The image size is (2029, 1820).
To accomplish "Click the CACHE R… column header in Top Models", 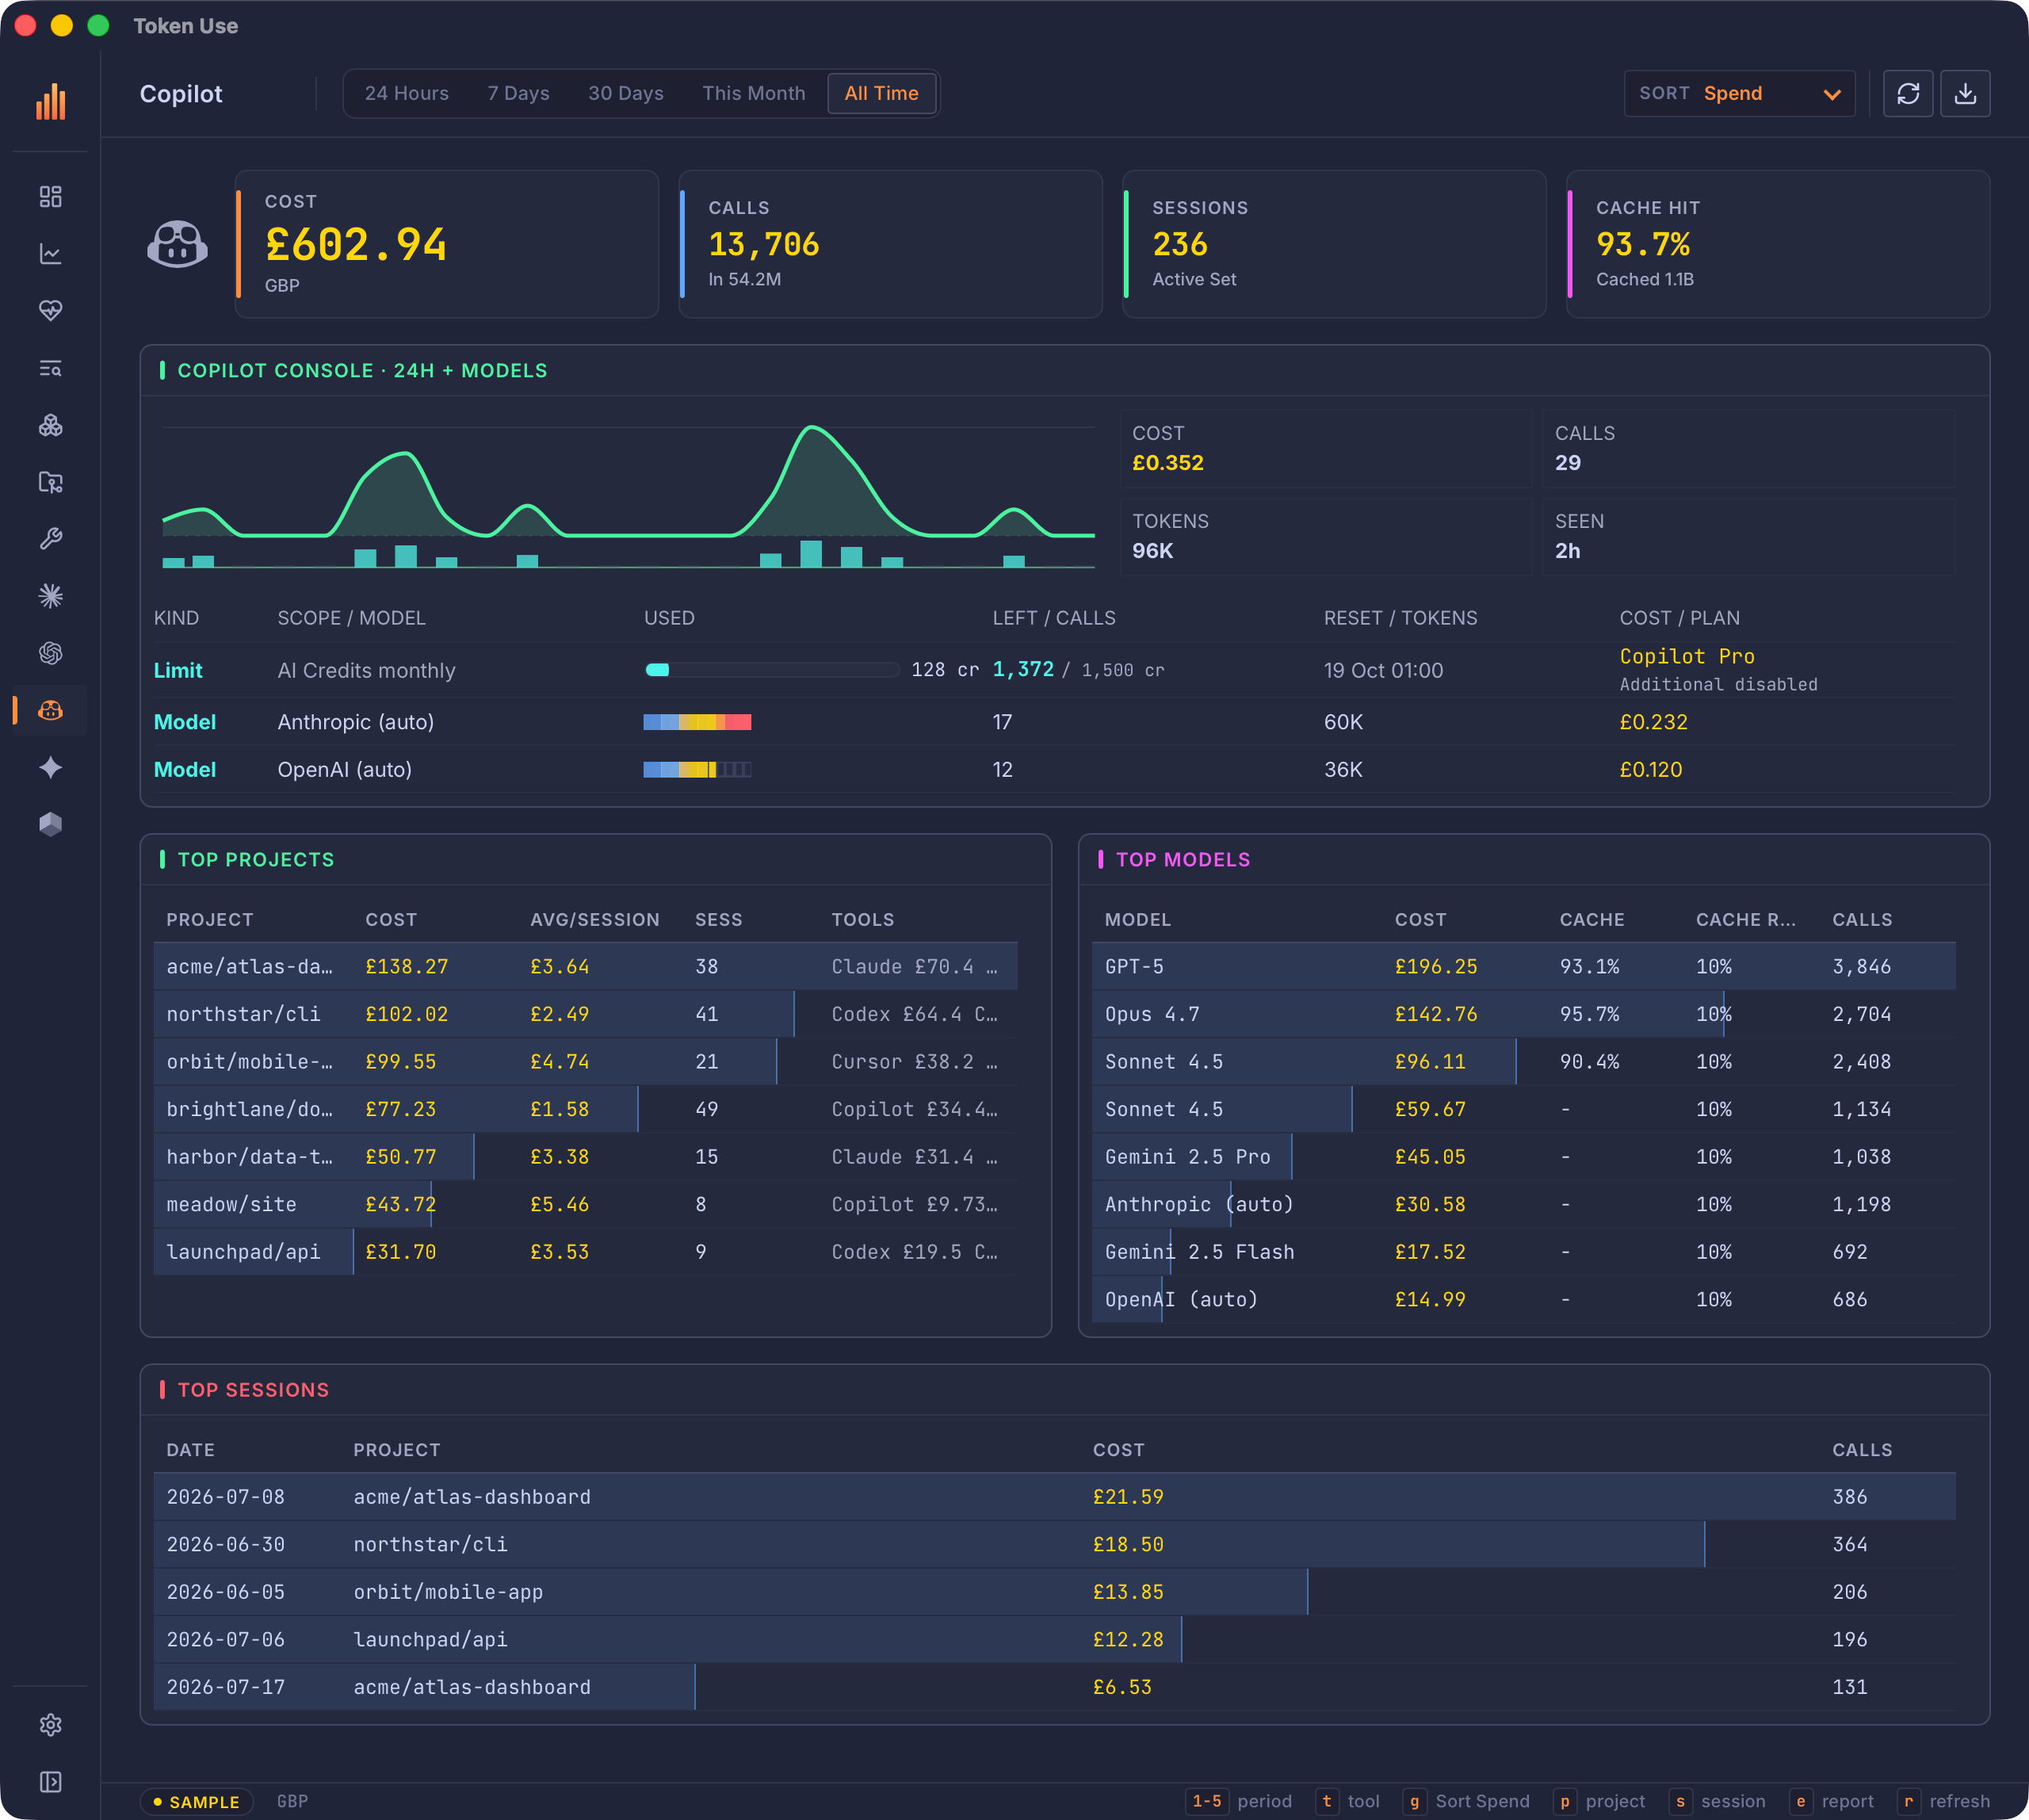I will pyautogui.click(x=1745, y=919).
